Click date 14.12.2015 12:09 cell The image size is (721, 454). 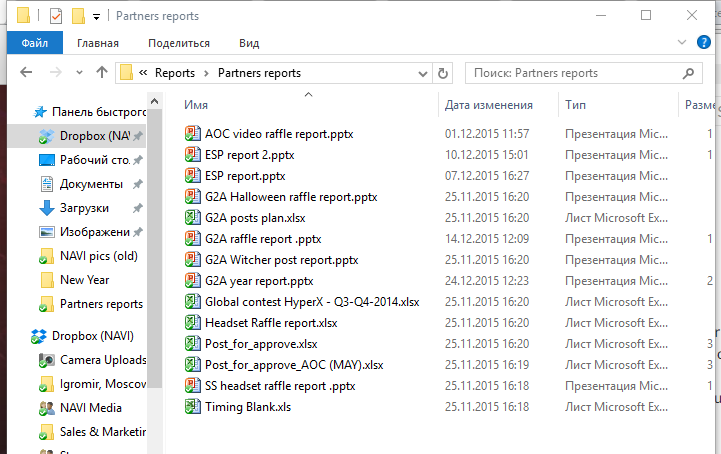click(486, 239)
